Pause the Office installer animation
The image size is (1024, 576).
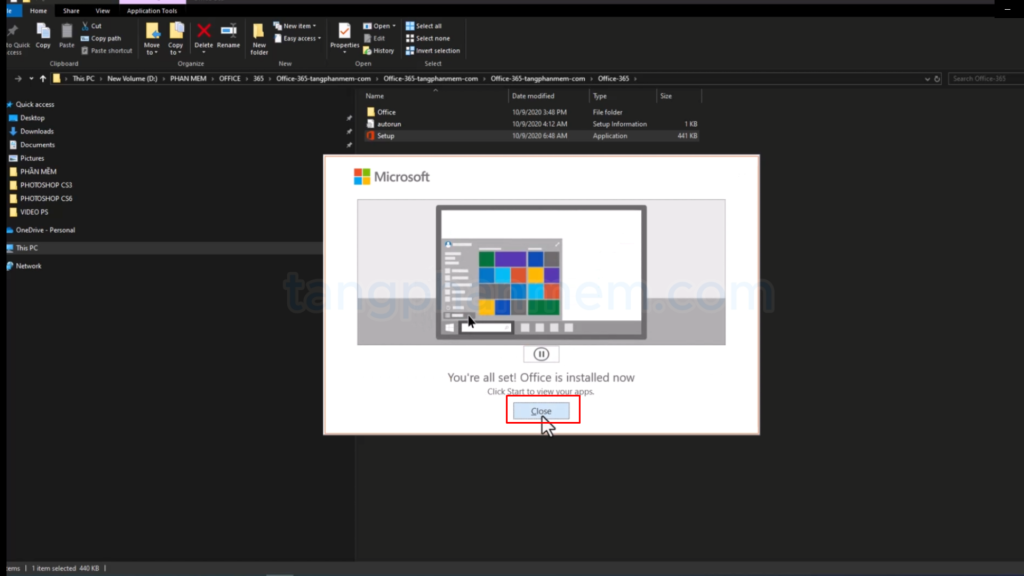click(x=541, y=354)
